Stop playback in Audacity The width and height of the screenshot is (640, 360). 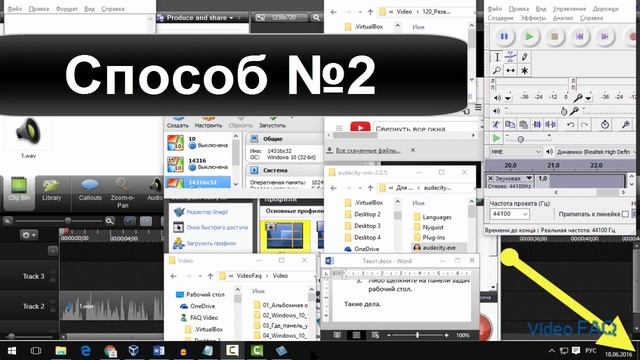(554, 37)
